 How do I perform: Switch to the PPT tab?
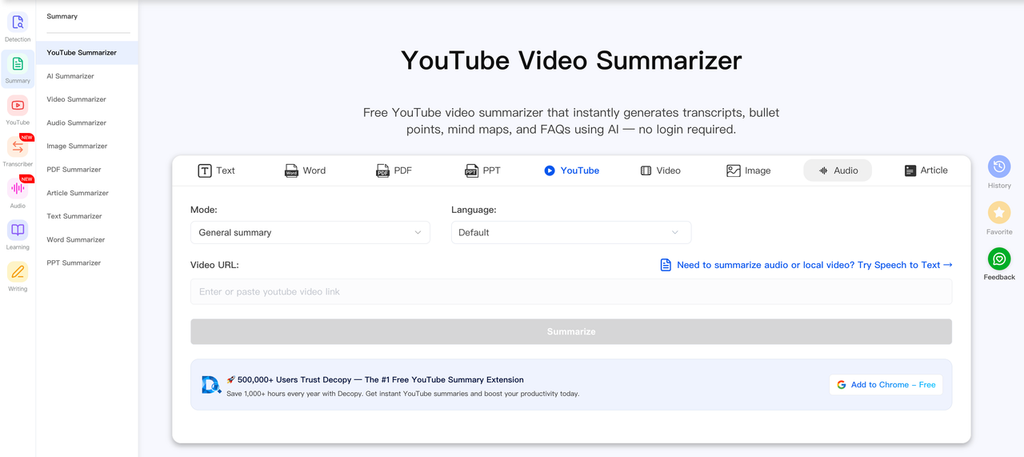click(483, 170)
